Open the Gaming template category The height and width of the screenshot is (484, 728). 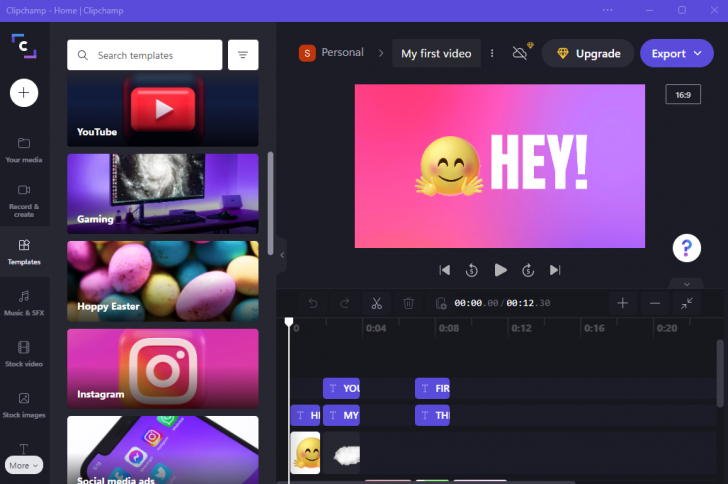(162, 194)
